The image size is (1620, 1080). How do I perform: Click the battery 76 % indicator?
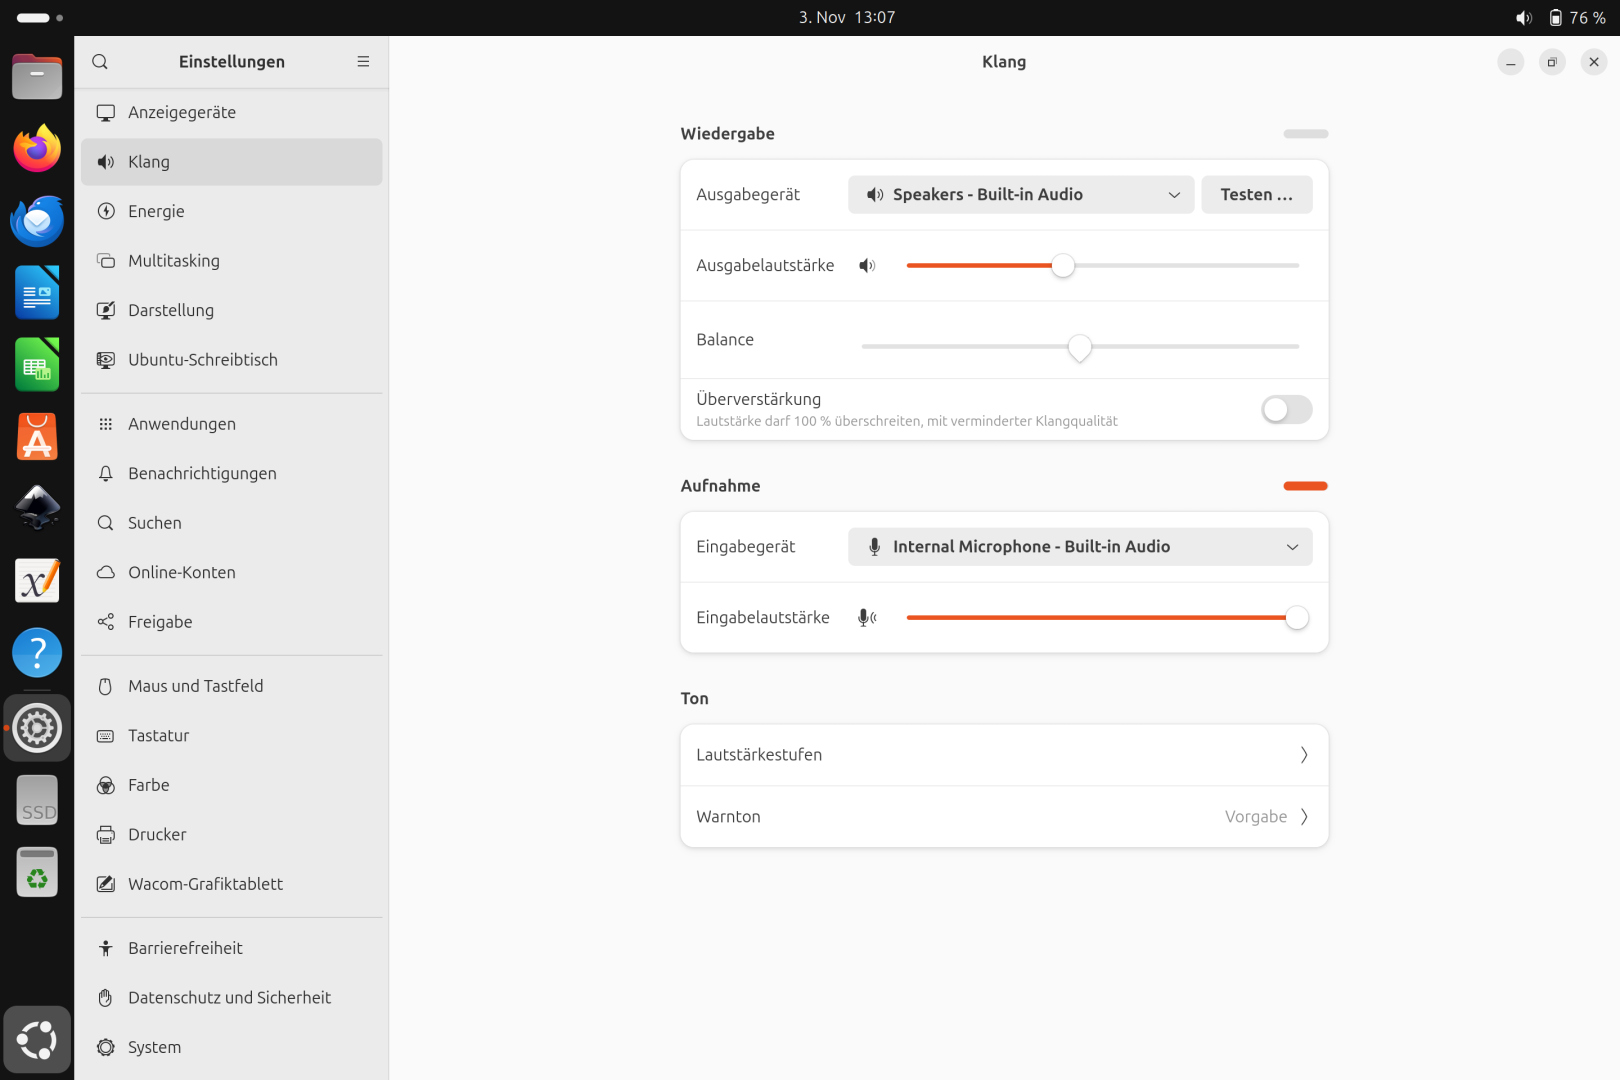1577,18
